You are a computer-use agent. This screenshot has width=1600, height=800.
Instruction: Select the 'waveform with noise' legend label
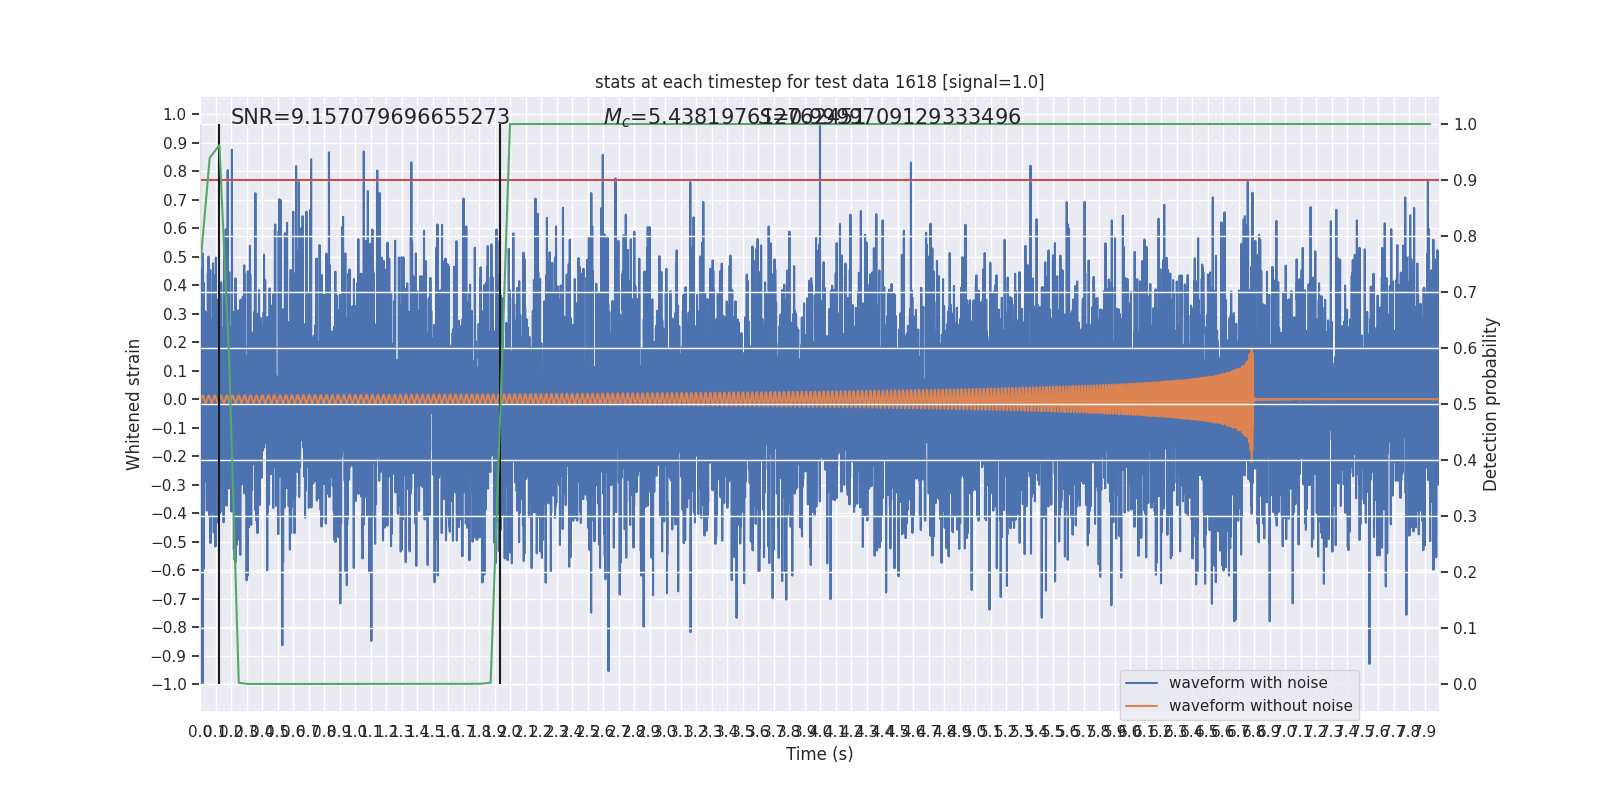pyautogui.click(x=1248, y=683)
